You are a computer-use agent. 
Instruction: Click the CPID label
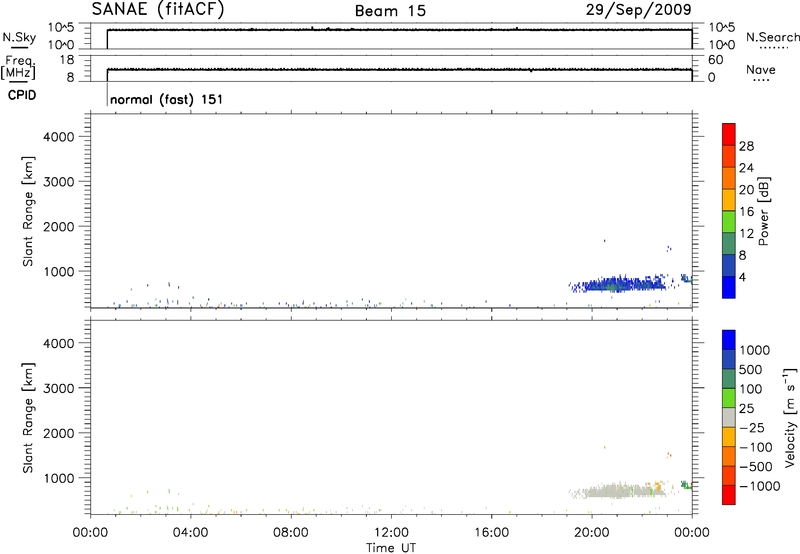click(x=22, y=95)
